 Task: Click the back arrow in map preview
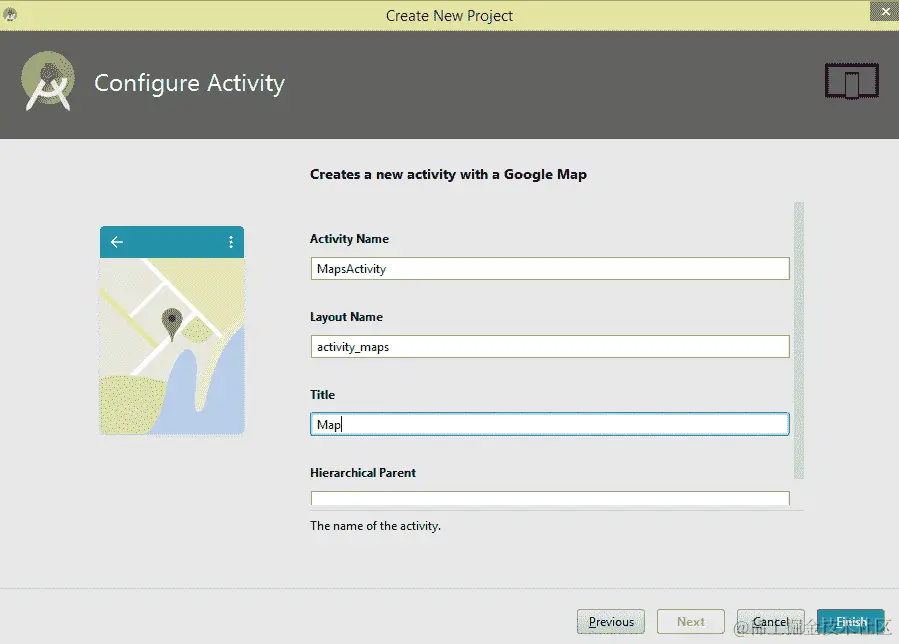pos(117,242)
